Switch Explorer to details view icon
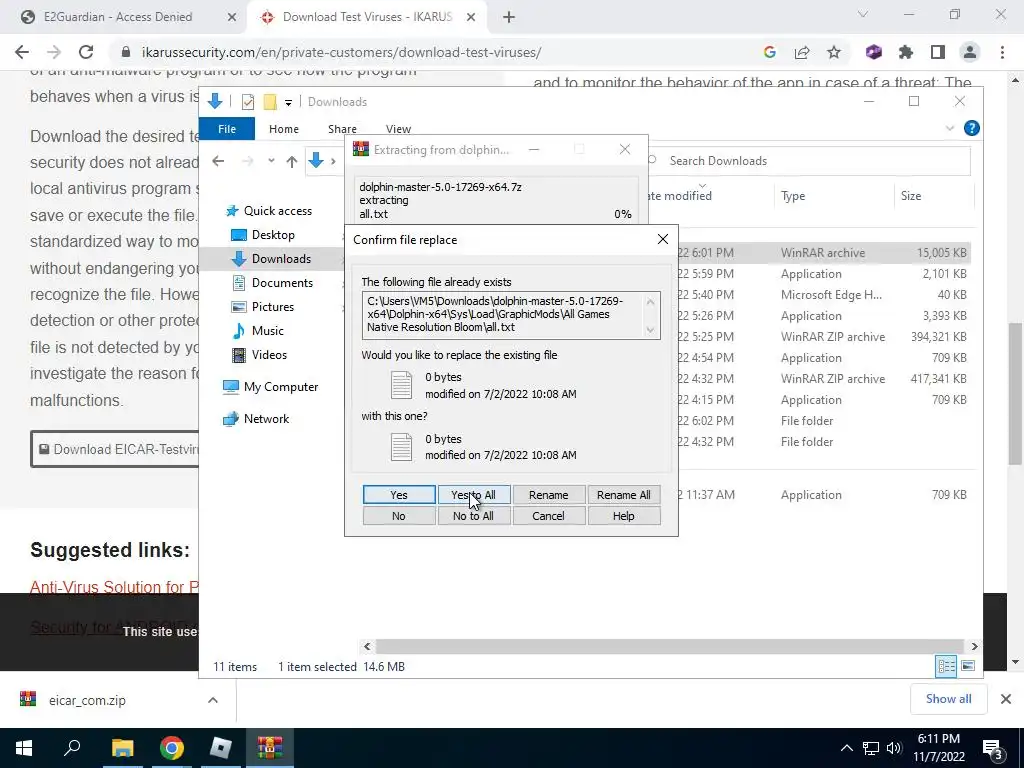The width and height of the screenshot is (1024, 768). [946, 666]
